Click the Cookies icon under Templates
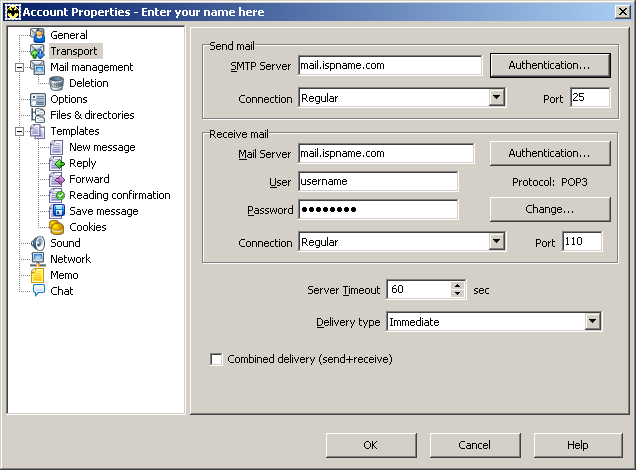This screenshot has height=470, width=636. point(57,227)
